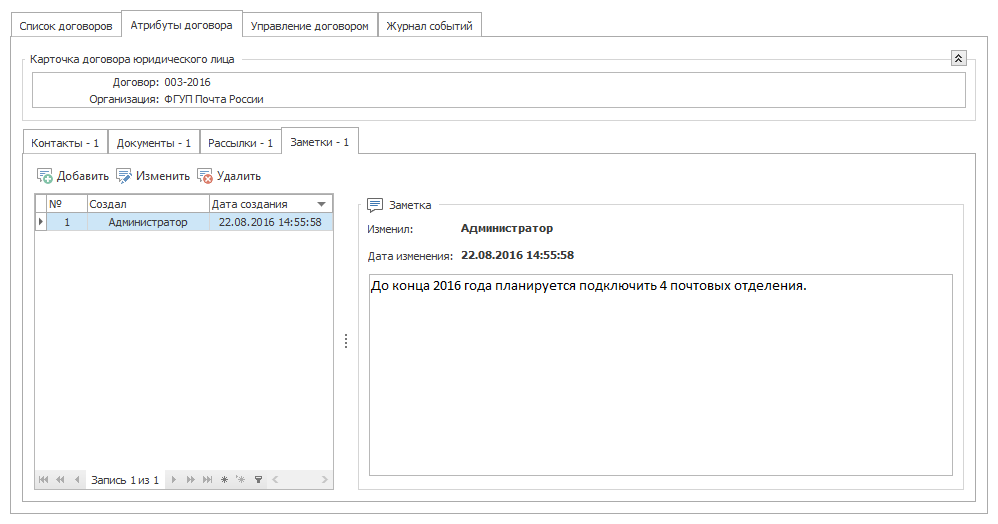Go to bookmark icon in navigator
The height and width of the screenshot is (524, 998).
pos(241,479)
